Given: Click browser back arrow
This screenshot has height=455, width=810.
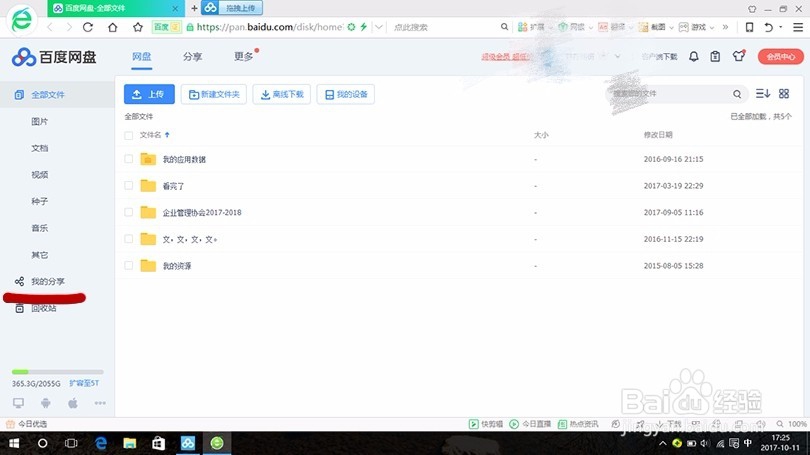Looking at the screenshot, I should [x=50, y=27].
